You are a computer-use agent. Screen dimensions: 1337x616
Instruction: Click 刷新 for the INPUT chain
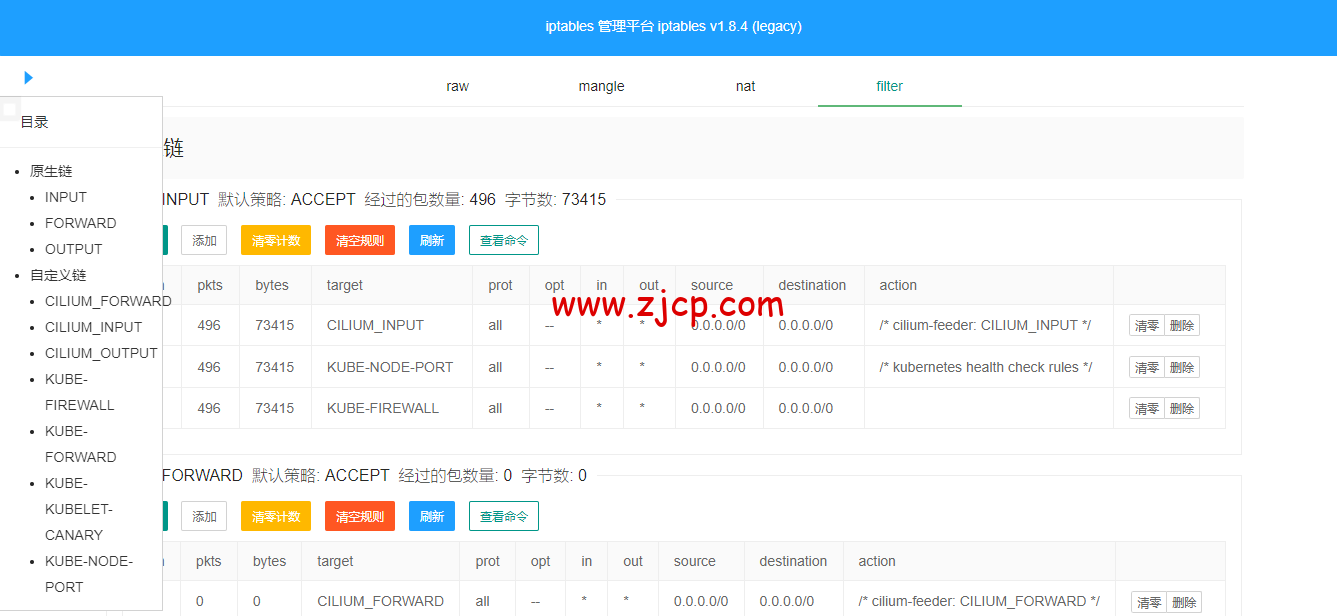(432, 240)
